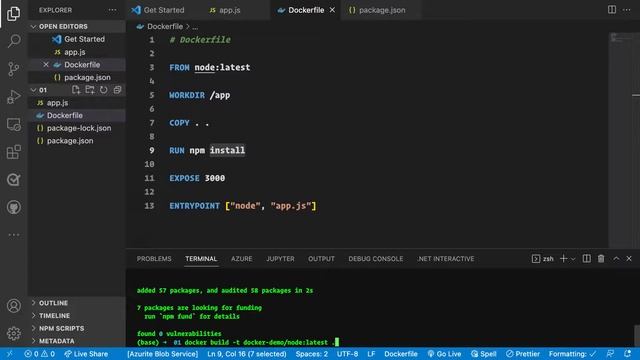
Task: Open the Problems panel tab
Action: (x=154, y=258)
